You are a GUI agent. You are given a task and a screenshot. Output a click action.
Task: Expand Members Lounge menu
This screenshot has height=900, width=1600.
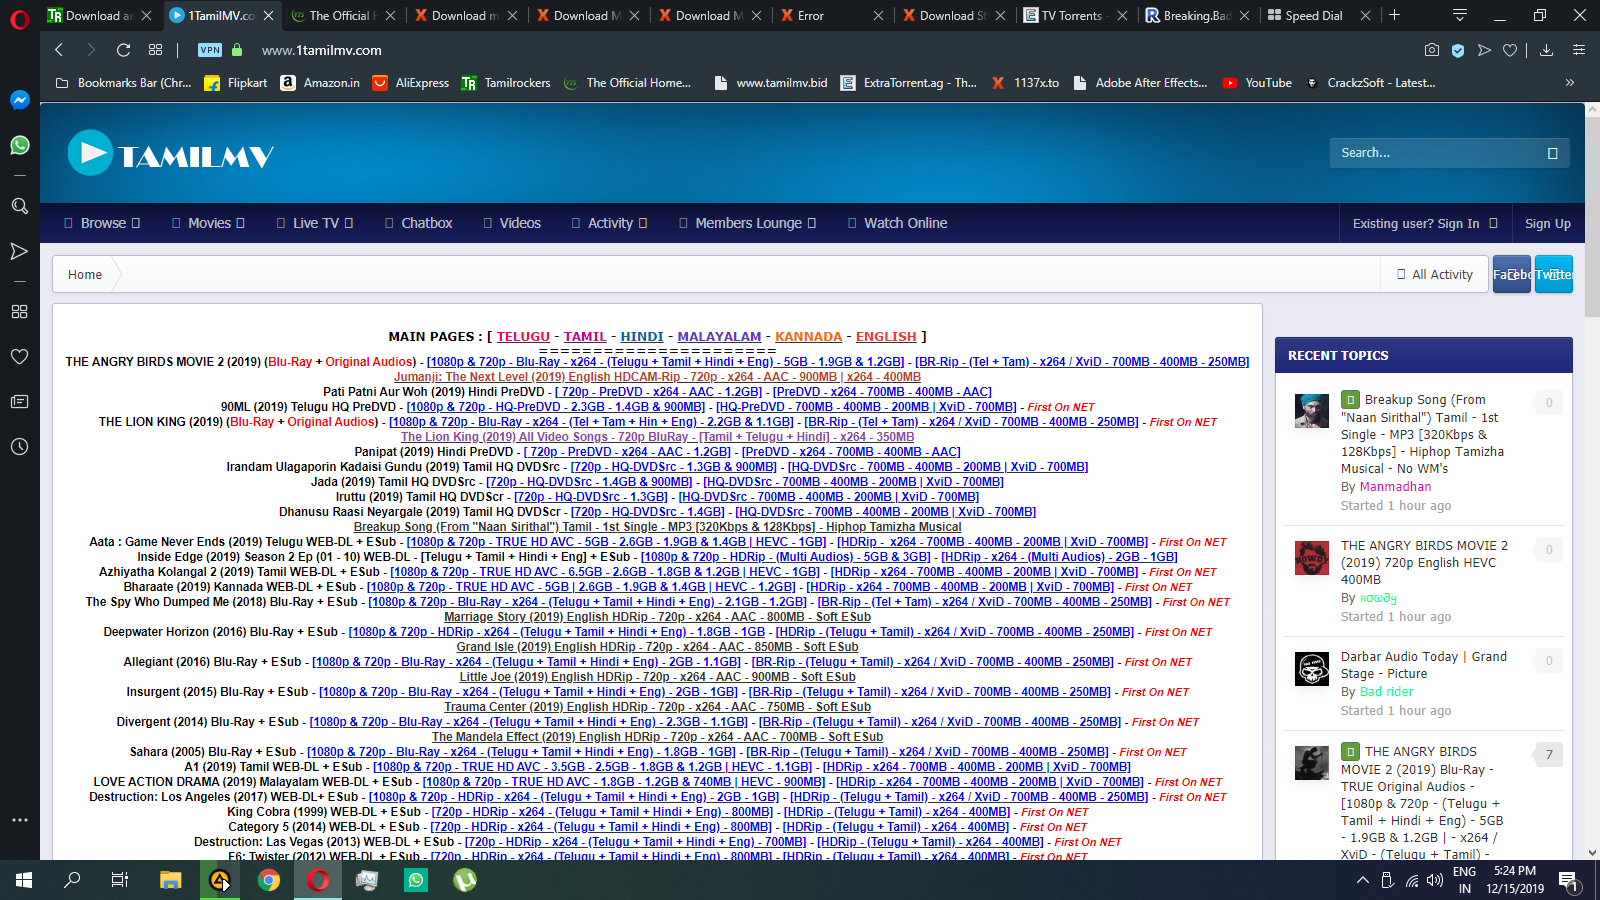[748, 223]
